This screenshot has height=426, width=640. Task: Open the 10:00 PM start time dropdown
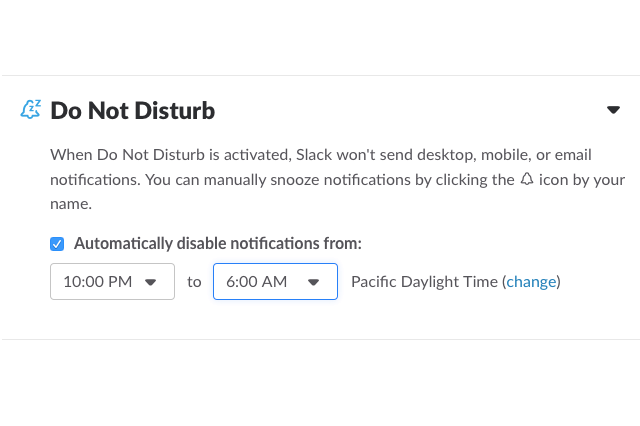112,282
